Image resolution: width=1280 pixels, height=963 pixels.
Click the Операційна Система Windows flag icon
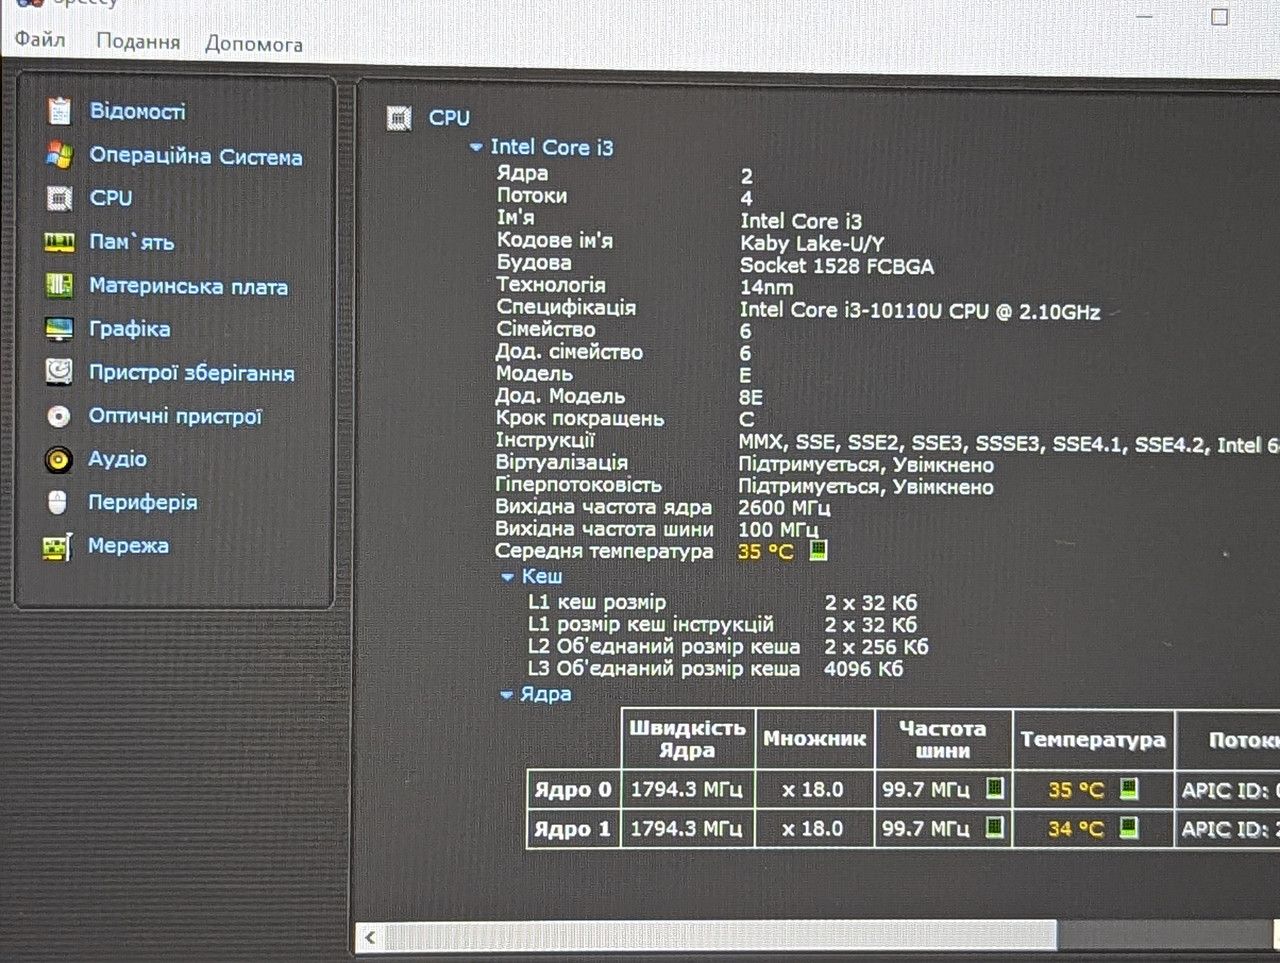point(60,155)
